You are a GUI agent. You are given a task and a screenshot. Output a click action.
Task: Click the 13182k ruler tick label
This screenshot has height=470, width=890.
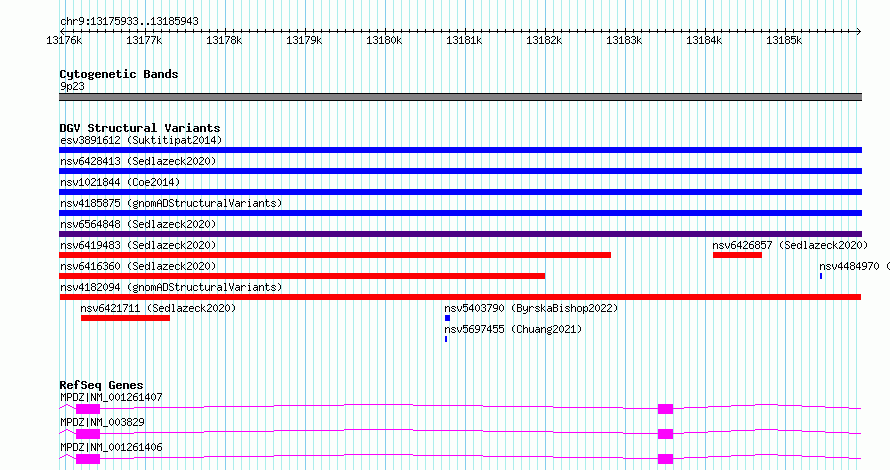[544, 40]
